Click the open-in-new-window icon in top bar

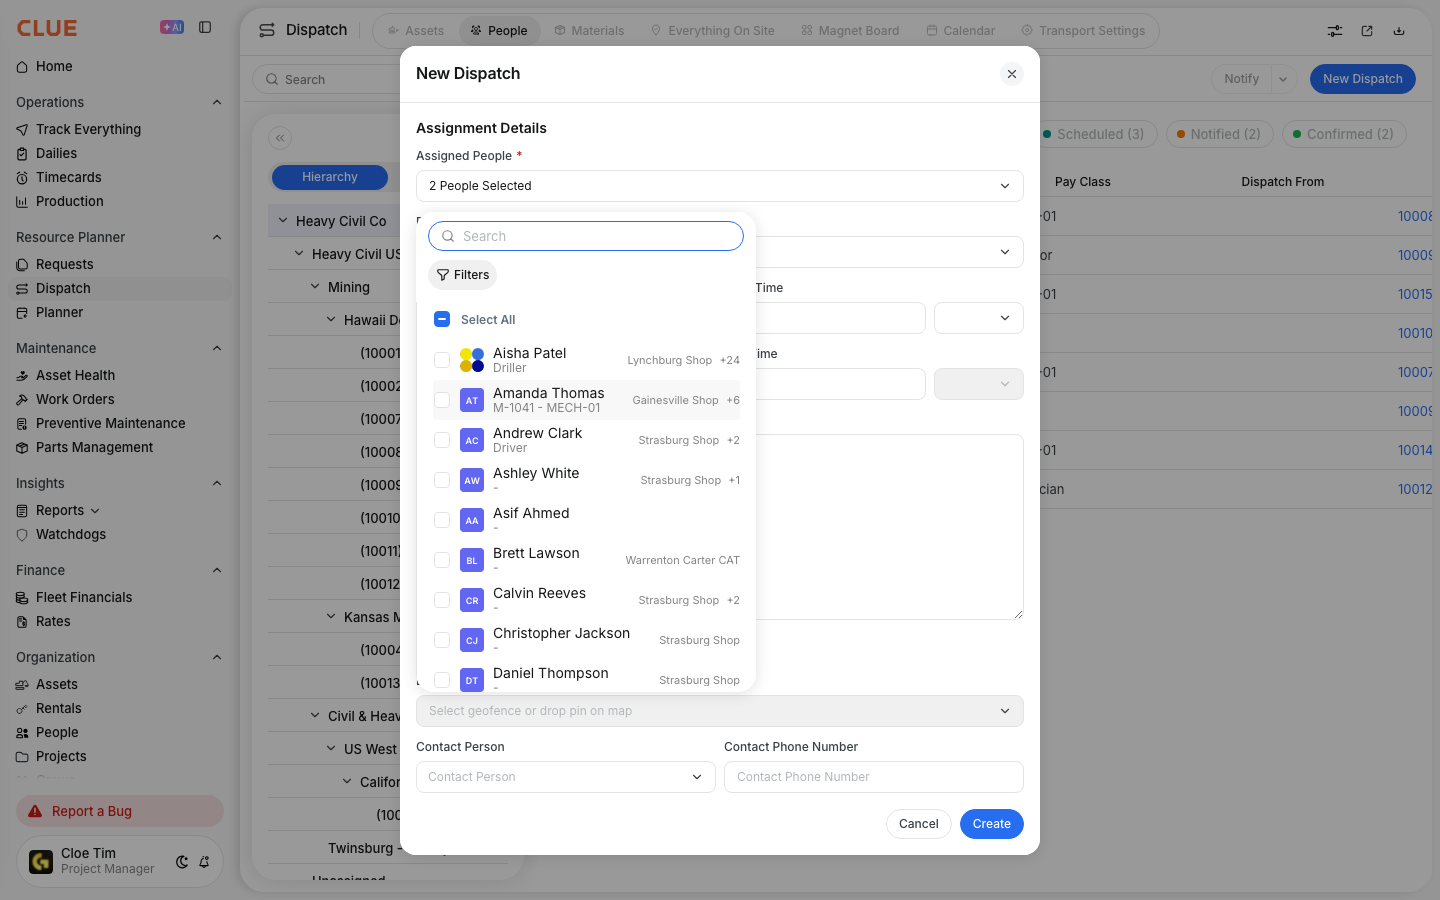1367,31
